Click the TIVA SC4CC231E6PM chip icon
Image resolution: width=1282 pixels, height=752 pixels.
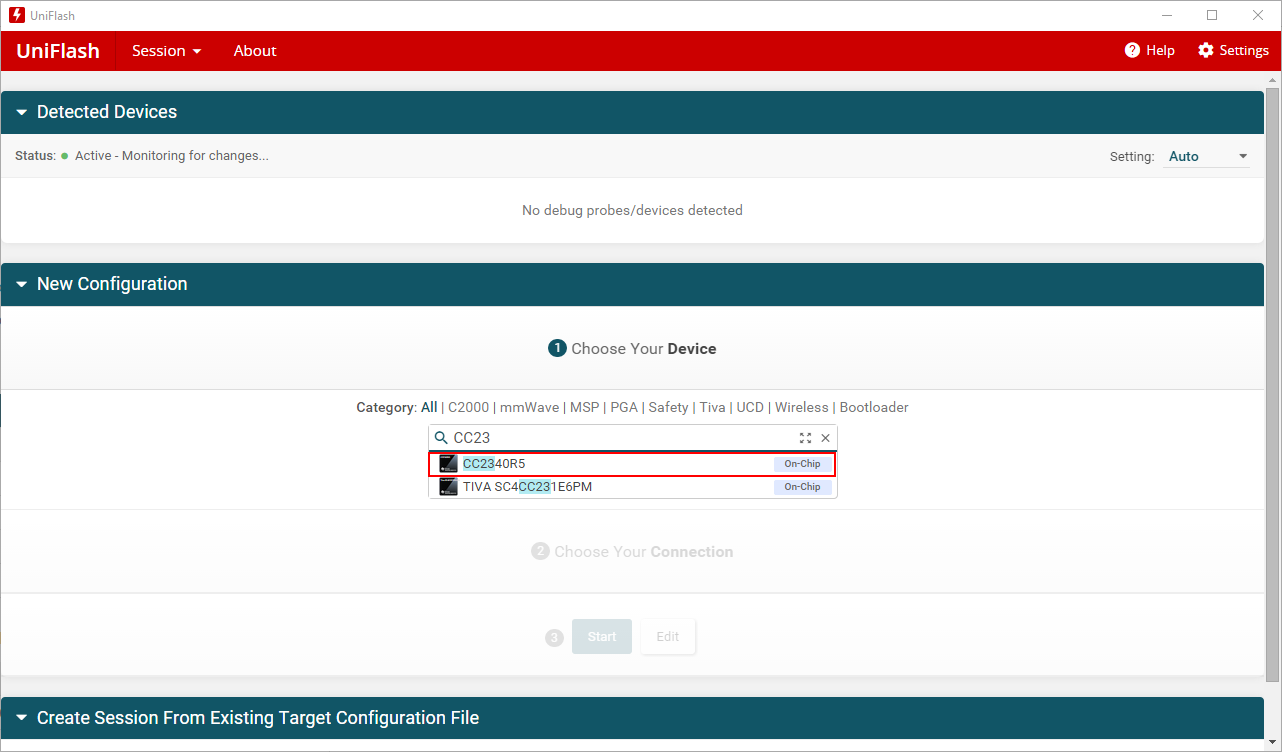point(448,487)
